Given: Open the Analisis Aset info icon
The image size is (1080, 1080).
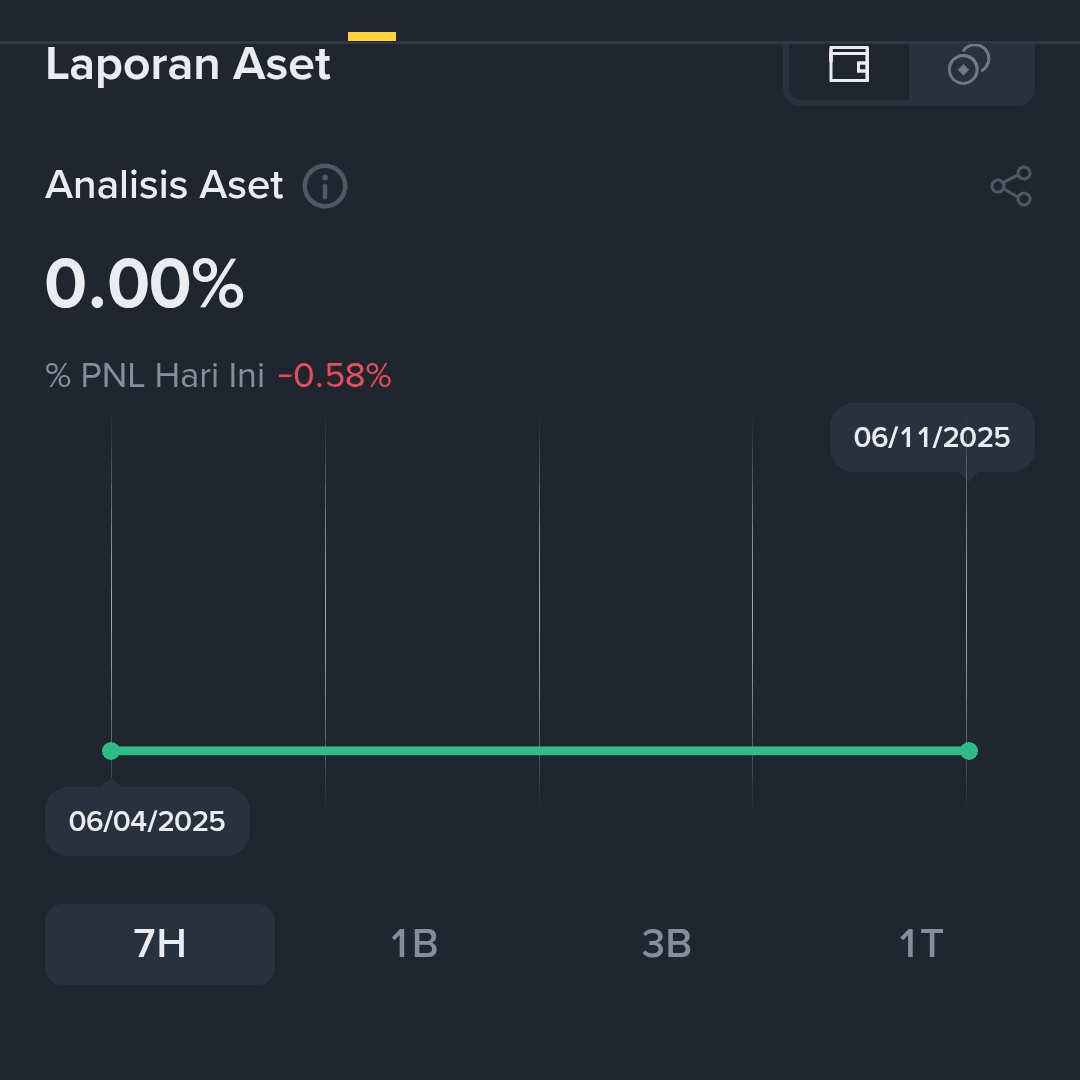Looking at the screenshot, I should pos(325,186).
